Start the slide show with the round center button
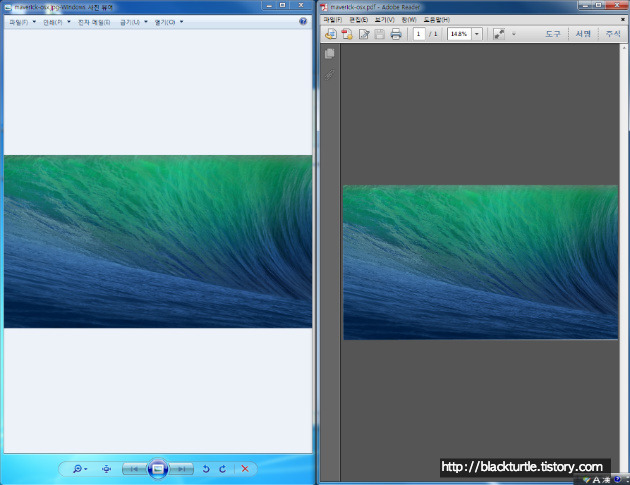Image resolution: width=630 pixels, height=485 pixels. tap(158, 469)
